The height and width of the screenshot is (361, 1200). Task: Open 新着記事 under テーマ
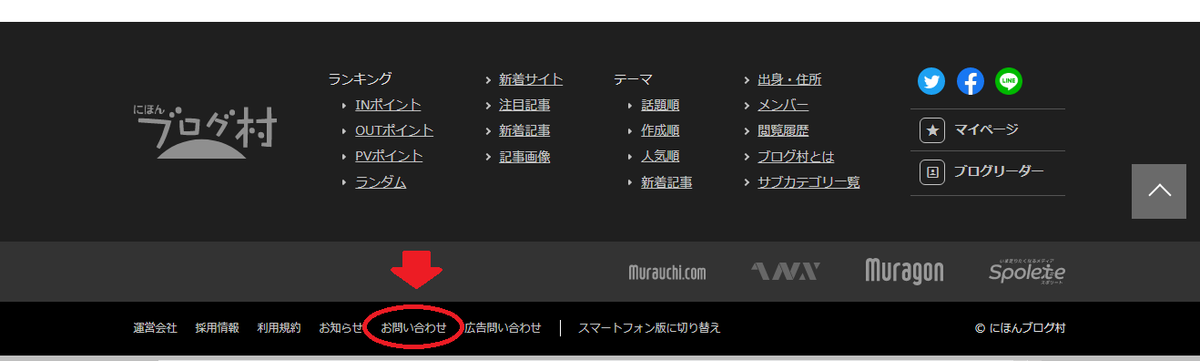pos(667,183)
